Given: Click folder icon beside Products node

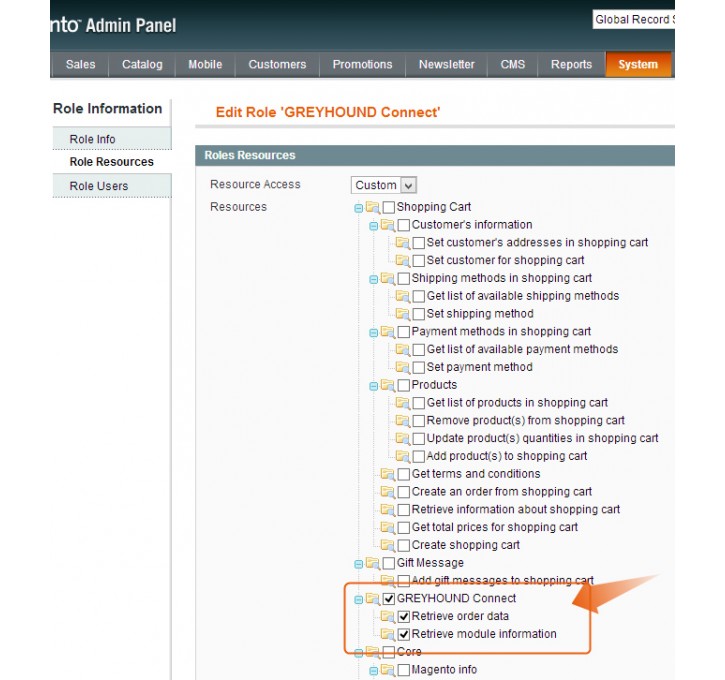Looking at the screenshot, I should click(x=387, y=385).
